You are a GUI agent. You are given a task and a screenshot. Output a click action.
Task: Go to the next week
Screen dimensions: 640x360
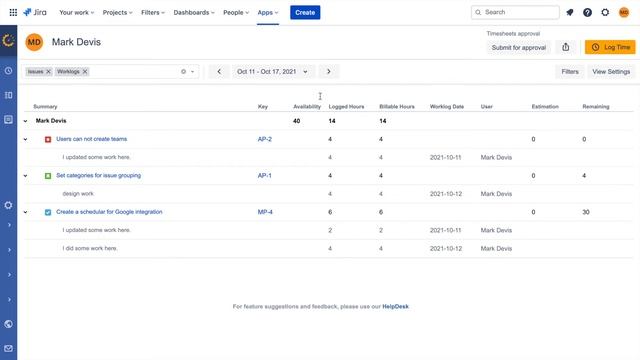point(329,71)
